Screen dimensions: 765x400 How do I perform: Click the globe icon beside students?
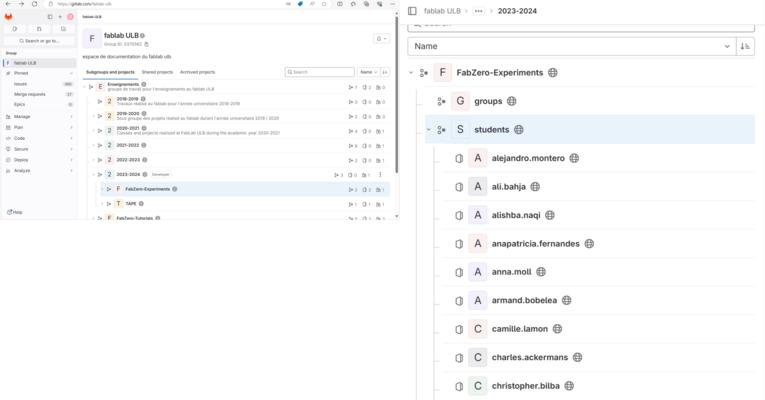(519, 130)
